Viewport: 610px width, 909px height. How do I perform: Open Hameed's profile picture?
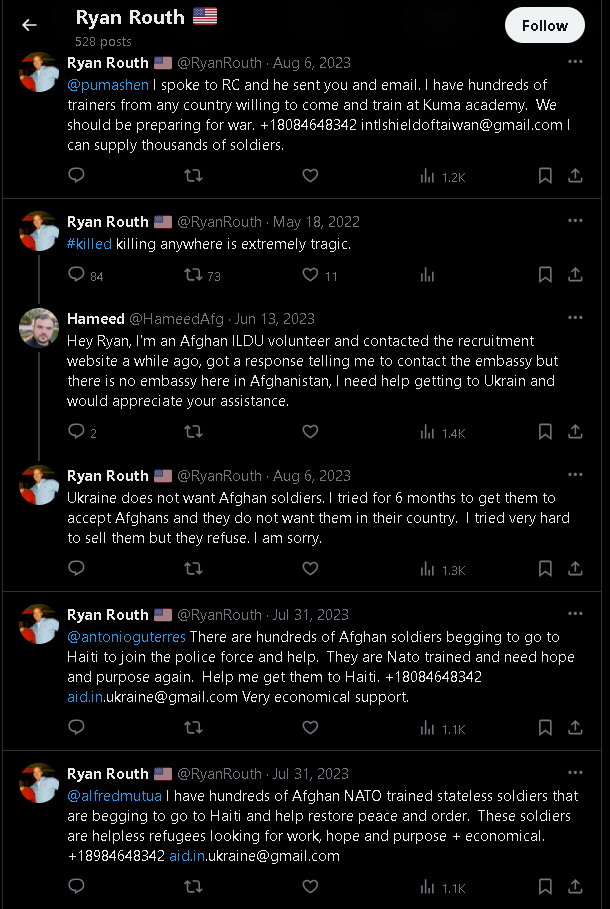(x=39, y=328)
